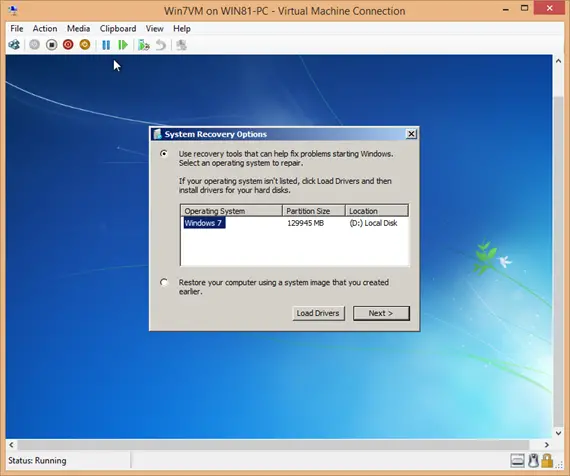Click the Enhanced Session toolbar icon

tap(181, 45)
